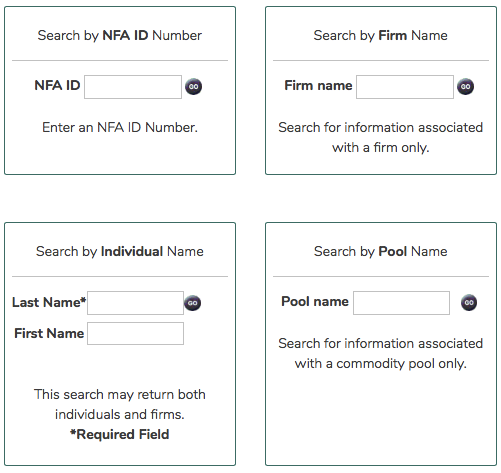Click the Search by Pool Name heading
The height and width of the screenshot is (473, 501).
[x=380, y=251]
